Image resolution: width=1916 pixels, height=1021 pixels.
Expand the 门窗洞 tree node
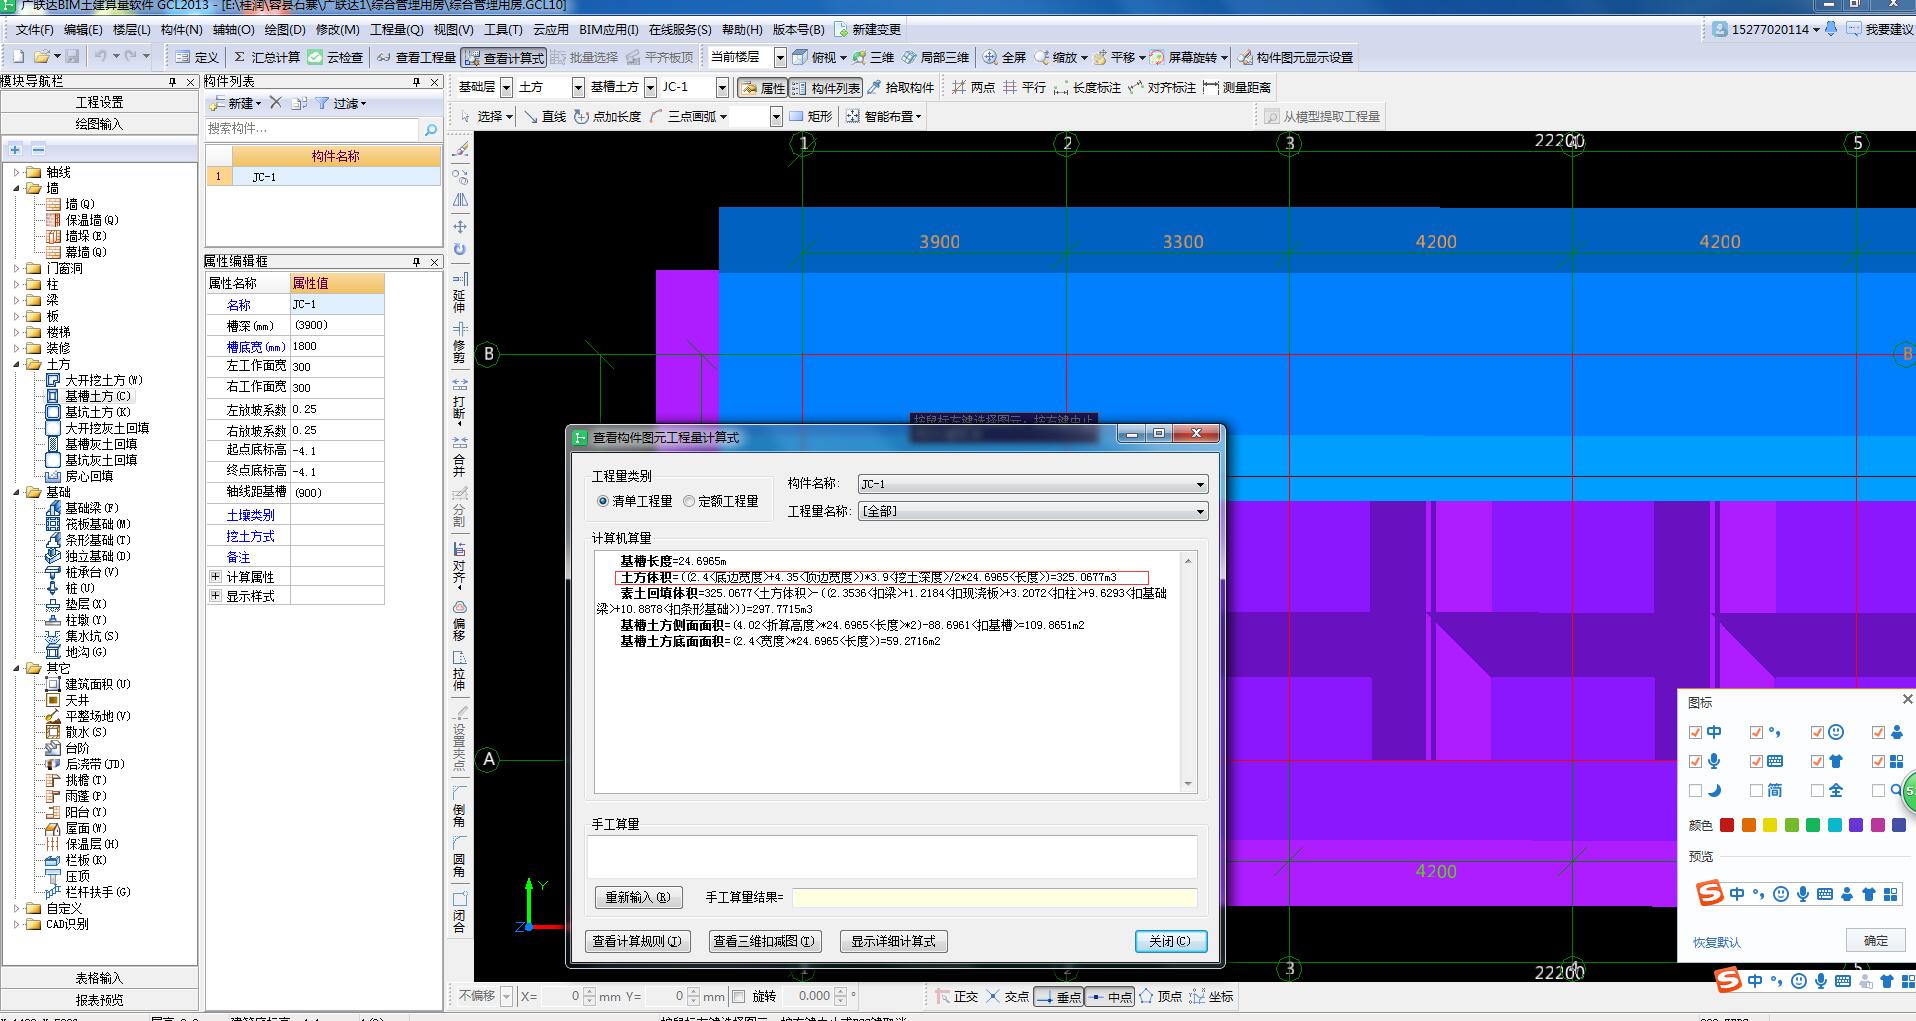tap(17, 268)
